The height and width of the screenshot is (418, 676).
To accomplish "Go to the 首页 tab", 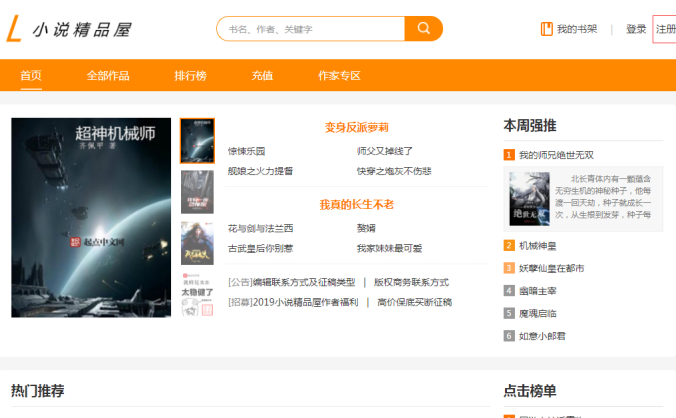I will click(31, 75).
